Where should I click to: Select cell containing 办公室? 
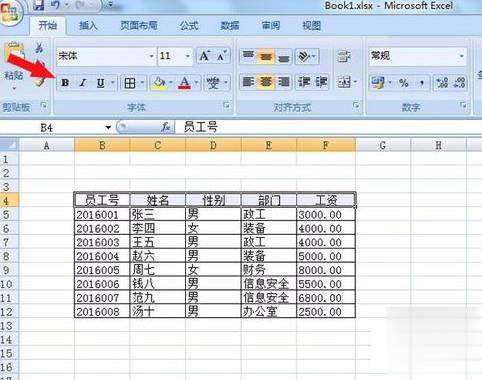tap(269, 311)
